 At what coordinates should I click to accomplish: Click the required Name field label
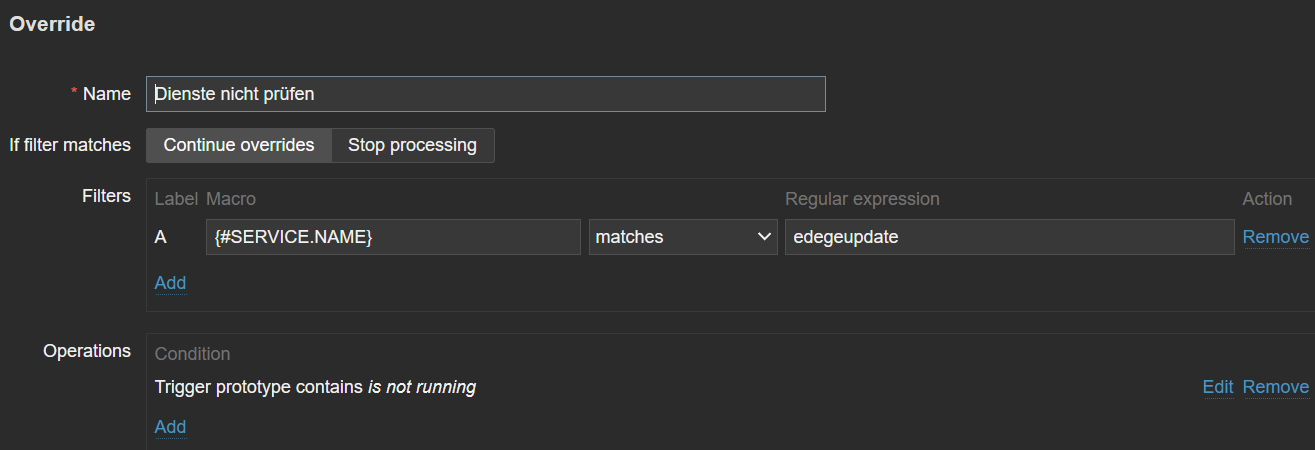point(106,94)
